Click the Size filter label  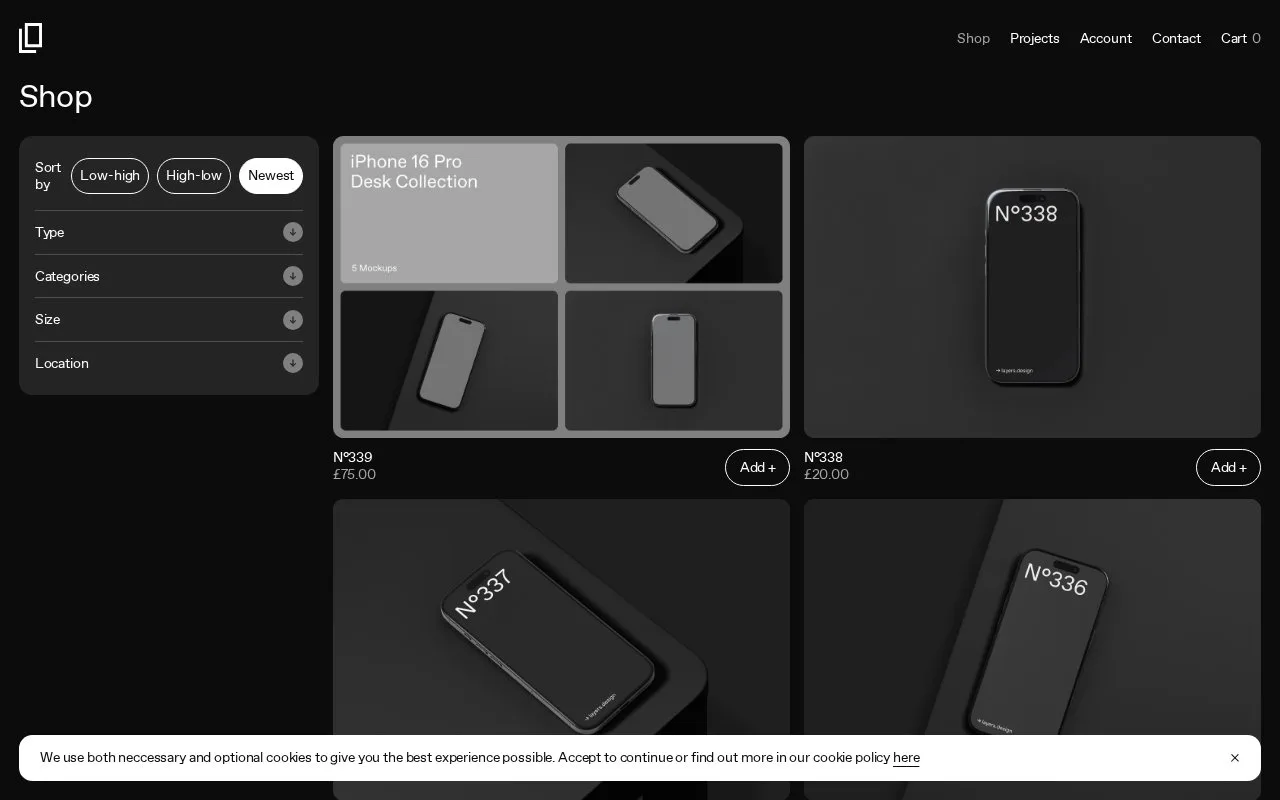48,320
